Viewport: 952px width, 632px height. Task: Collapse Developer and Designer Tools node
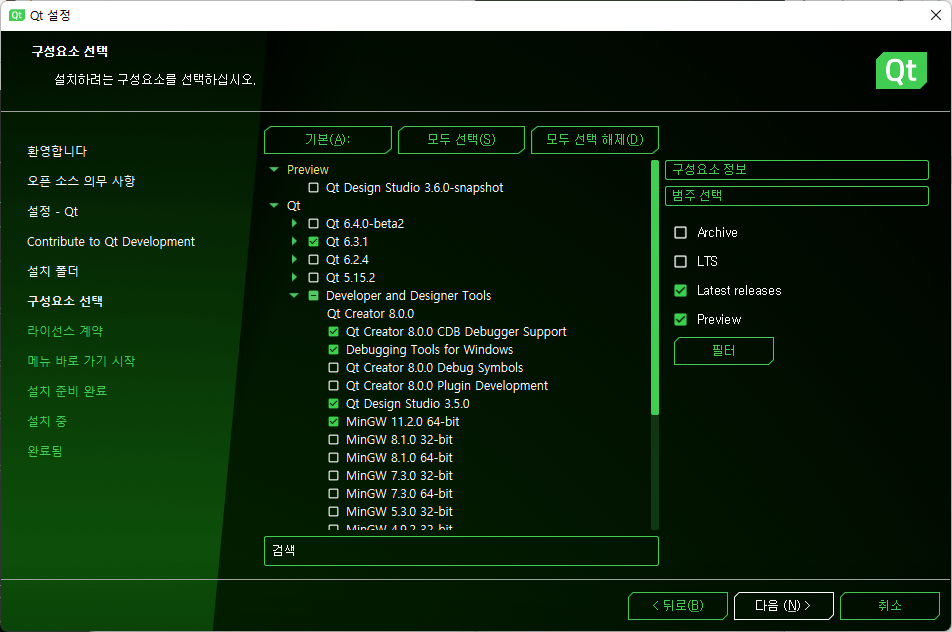294,296
